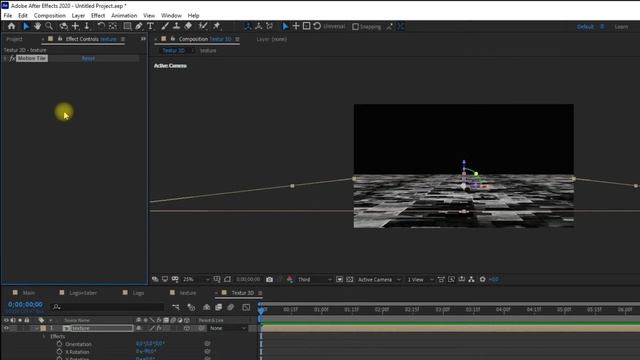
Task: Click the show channel color icon
Action: tap(289, 280)
